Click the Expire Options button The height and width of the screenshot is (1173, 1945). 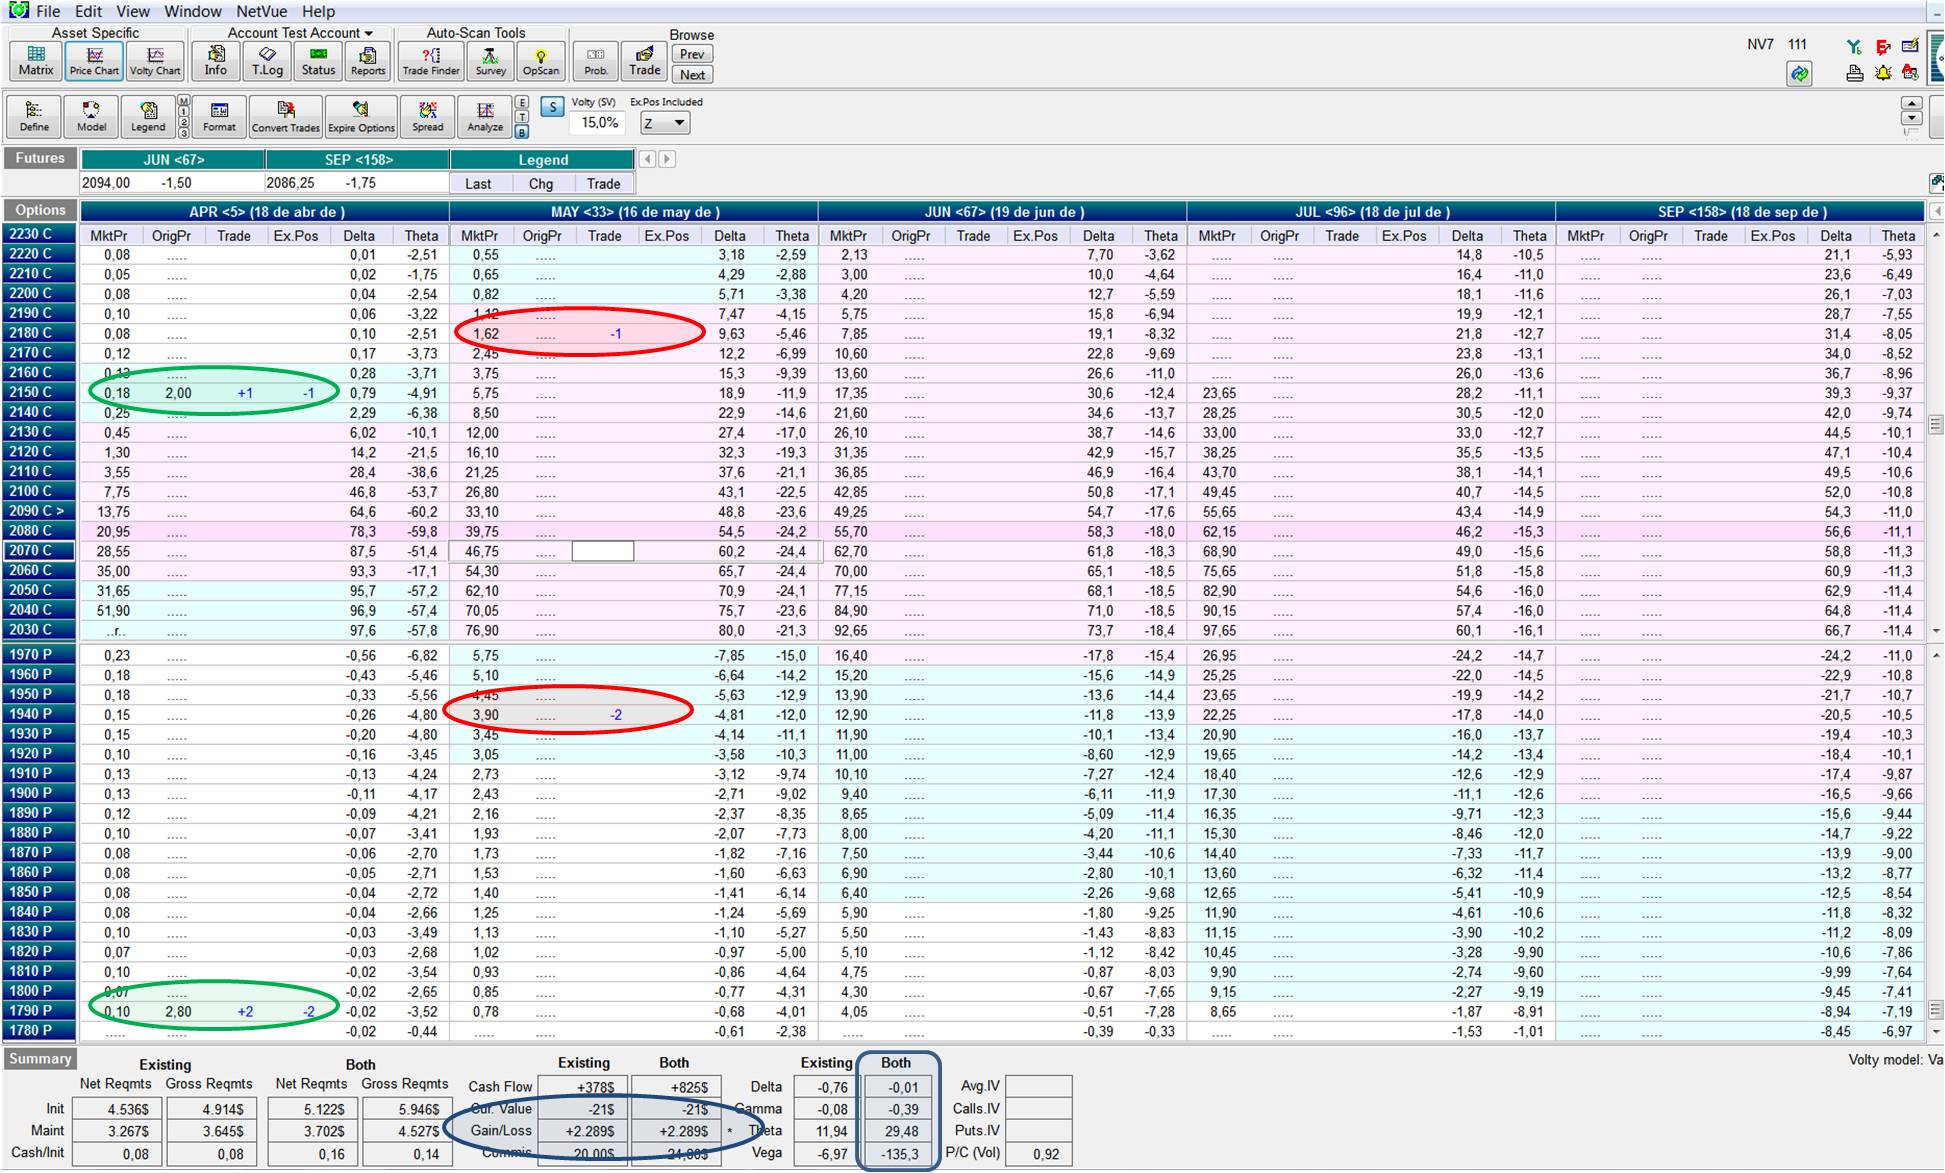coord(361,116)
